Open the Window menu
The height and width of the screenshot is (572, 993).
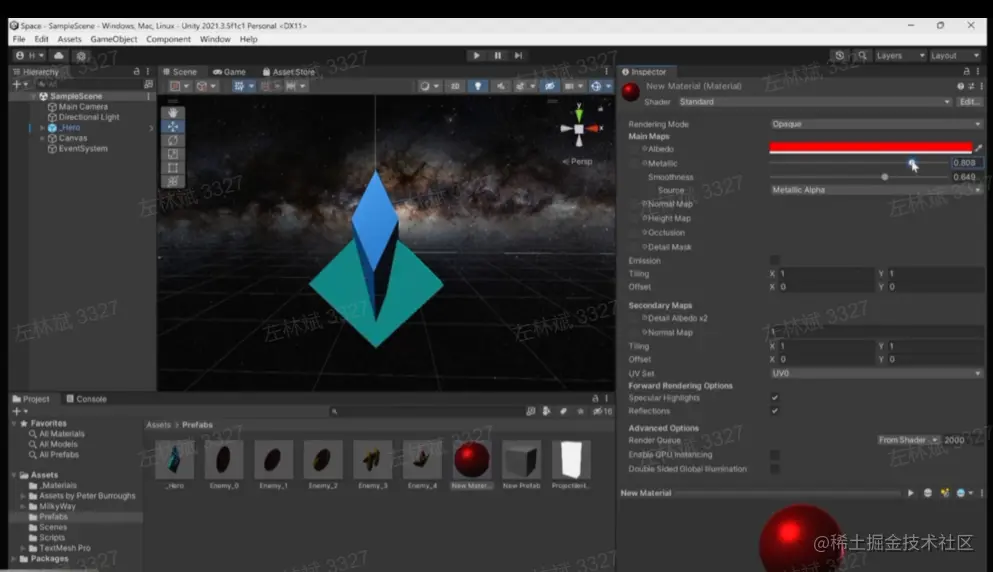(x=215, y=39)
